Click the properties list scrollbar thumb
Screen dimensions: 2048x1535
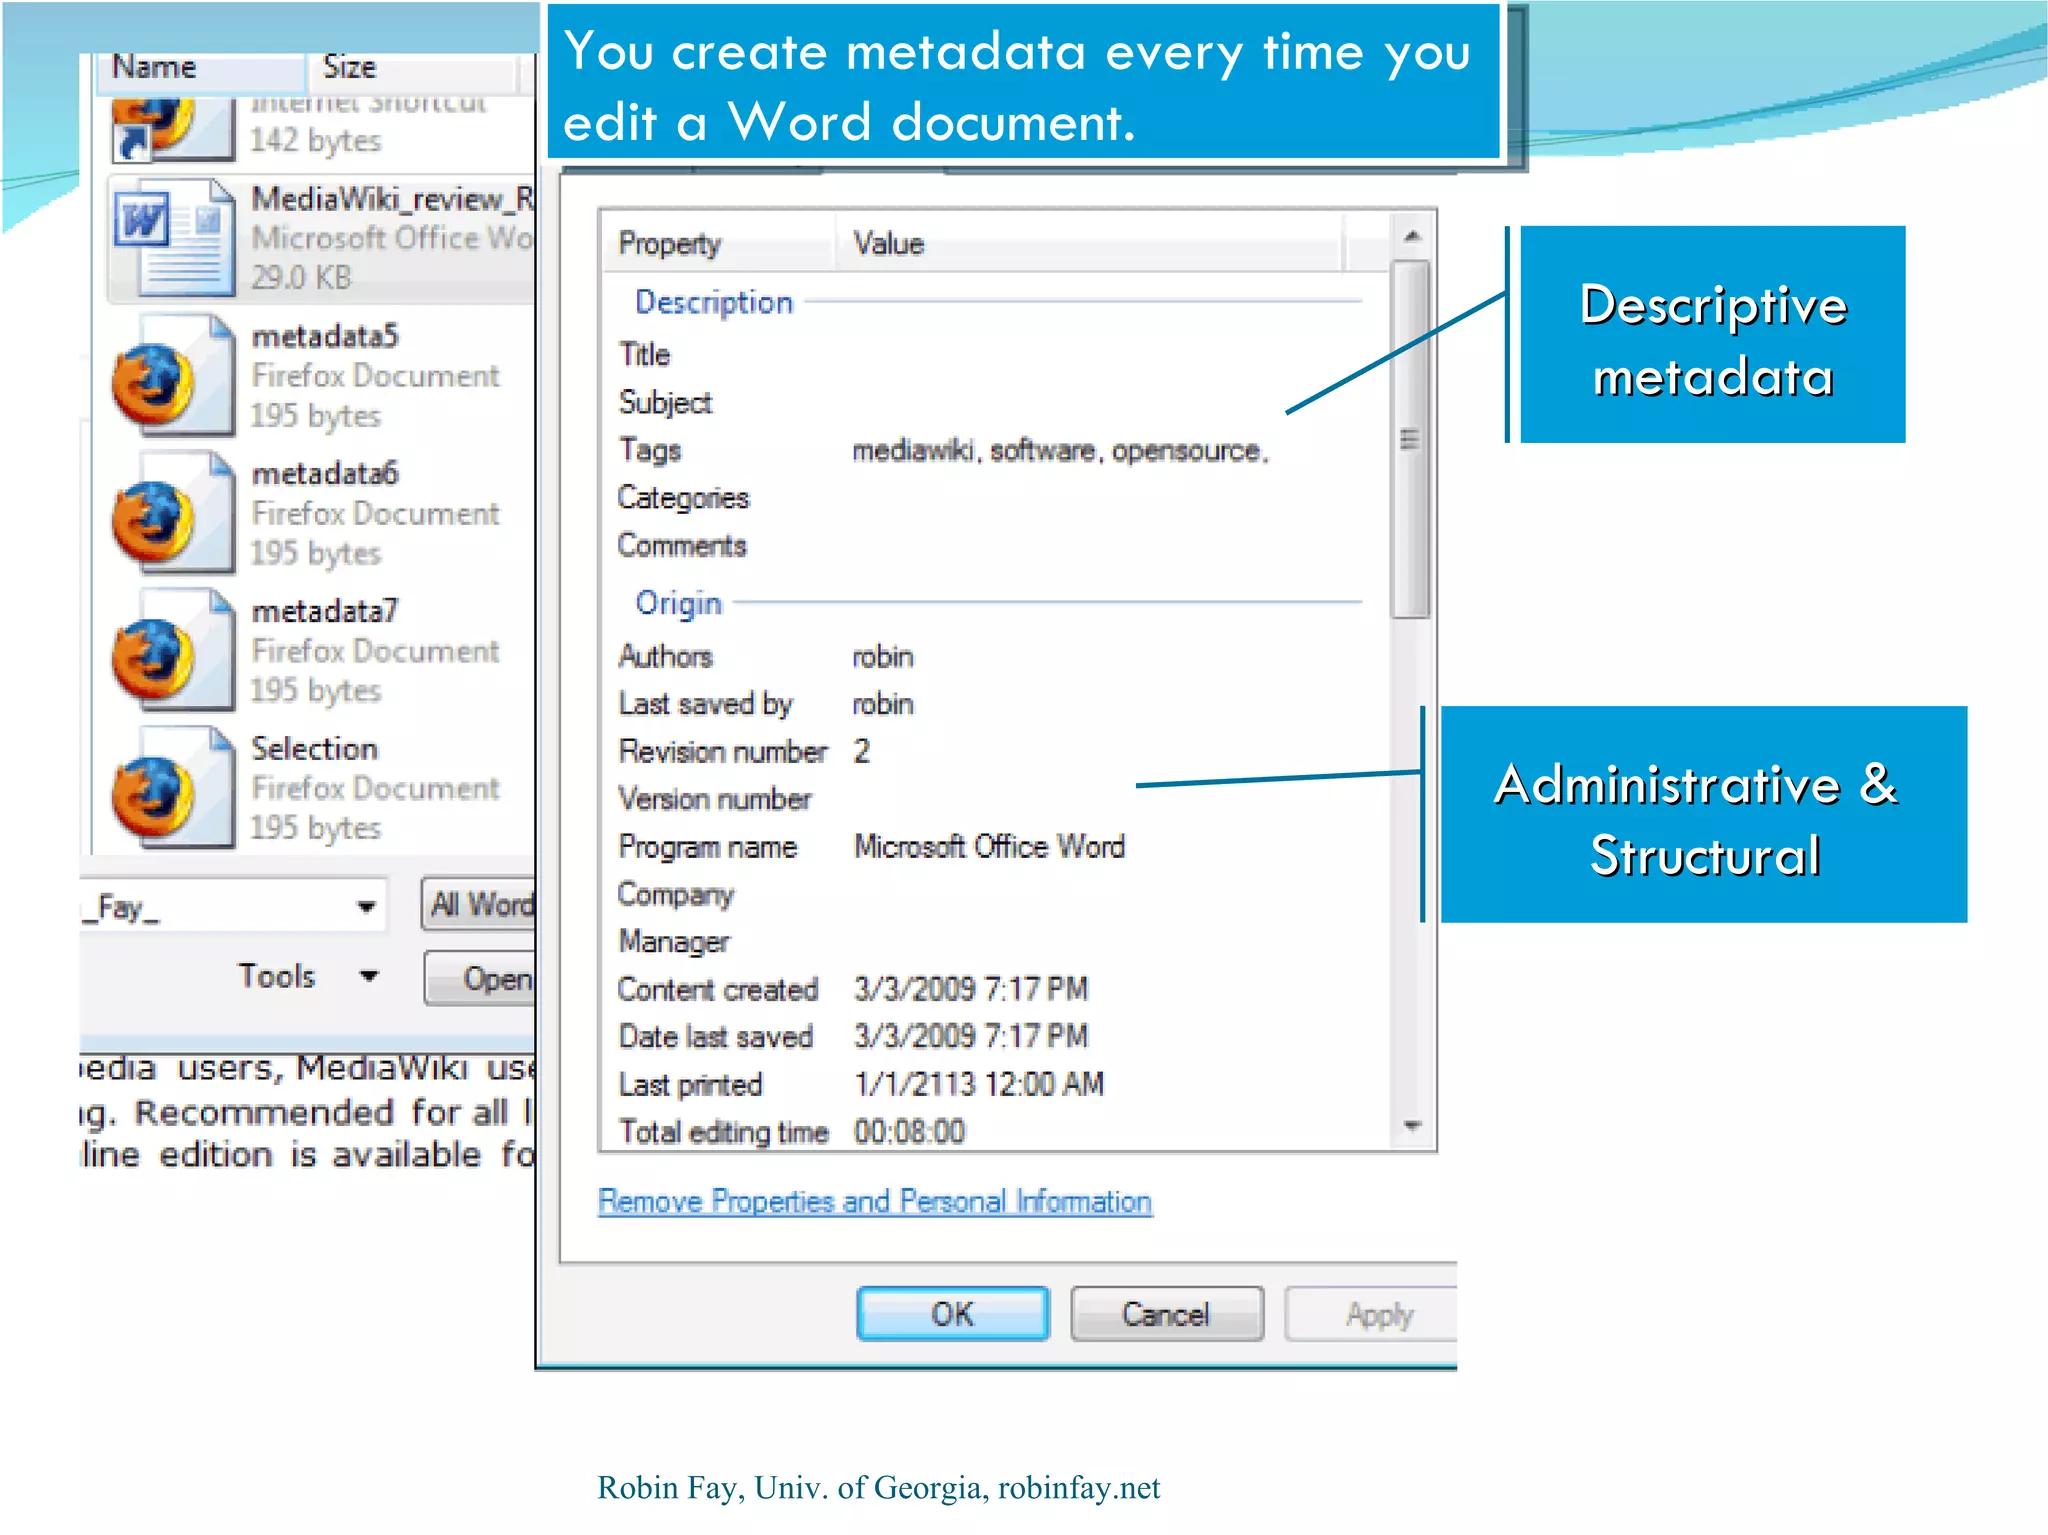coord(1411,440)
